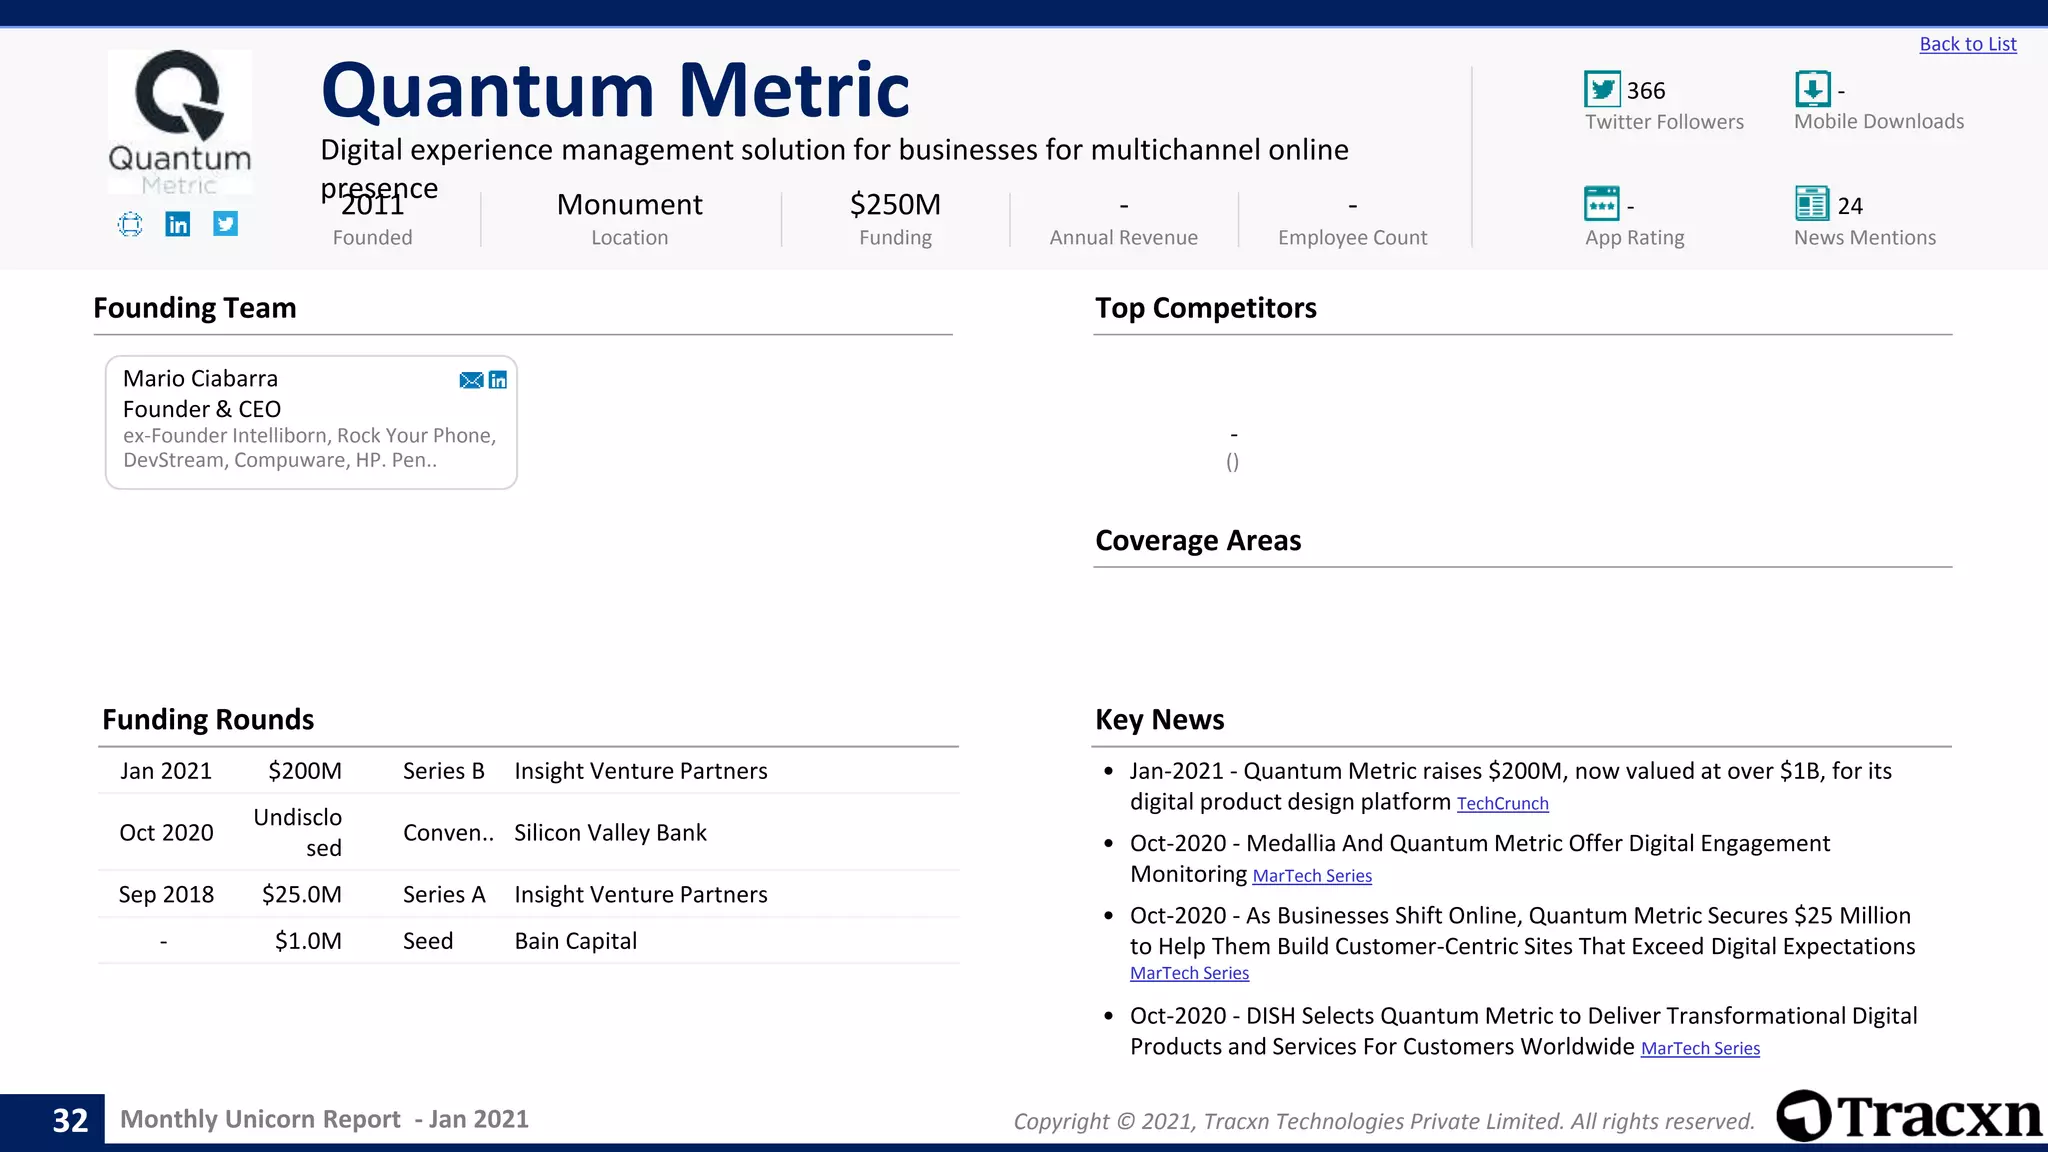Open the company Twitter icon under logo

click(x=225, y=224)
